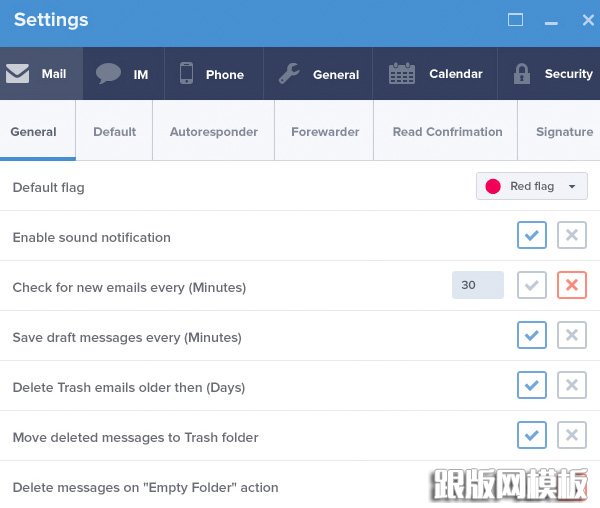Select the General sub-tab under Mail

[x=38, y=130]
